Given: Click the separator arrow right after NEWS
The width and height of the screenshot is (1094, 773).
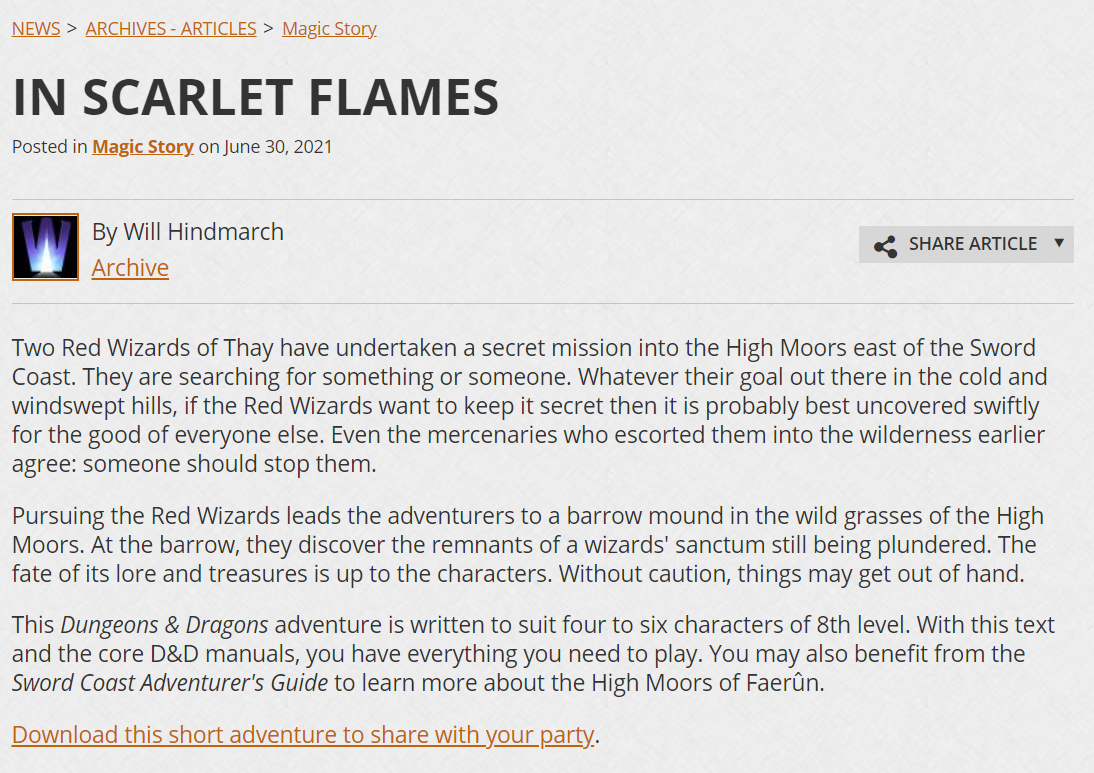Looking at the screenshot, I should coord(73,29).
